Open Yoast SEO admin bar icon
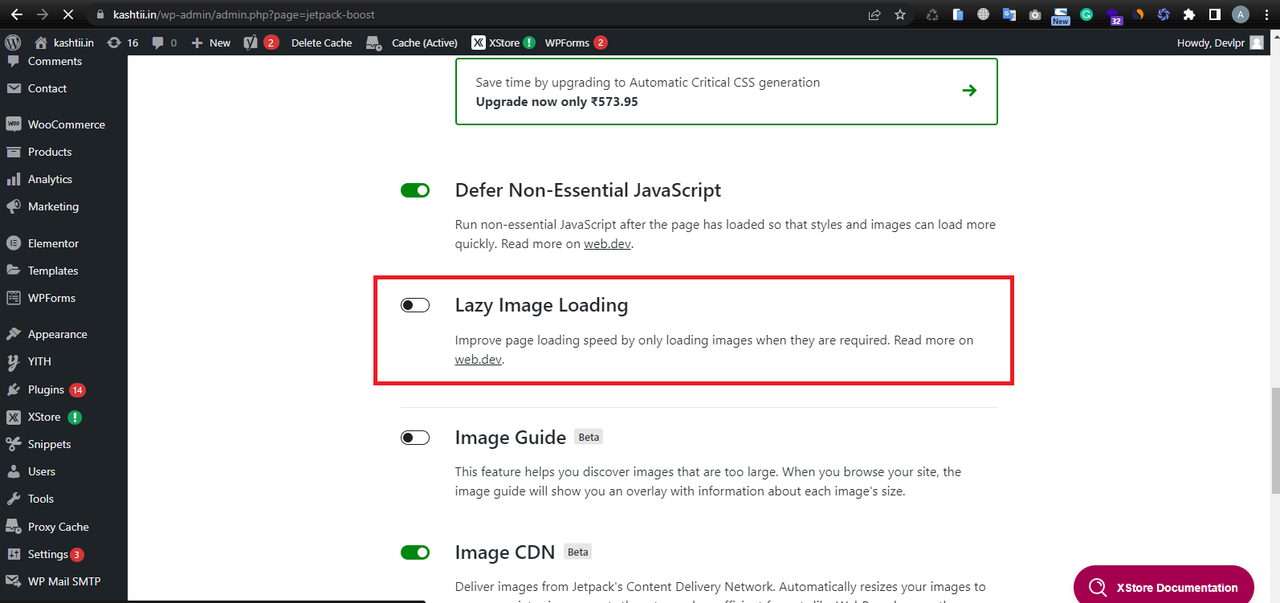This screenshot has height=603, width=1280. coord(260,42)
